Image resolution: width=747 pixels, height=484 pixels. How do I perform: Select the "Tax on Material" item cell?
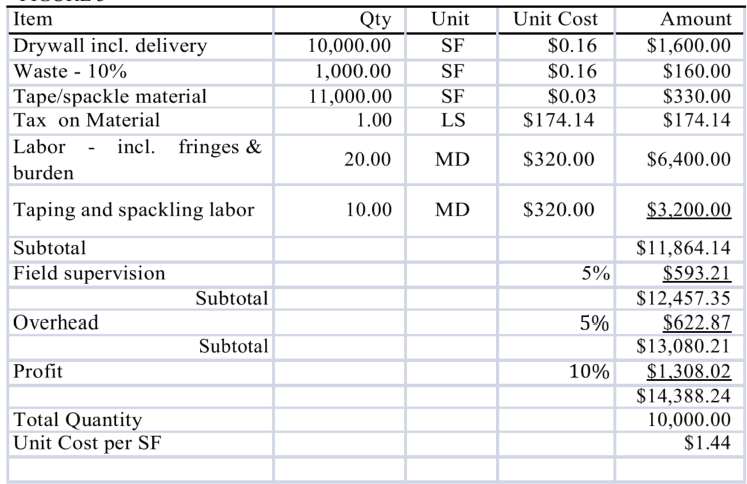pos(80,121)
